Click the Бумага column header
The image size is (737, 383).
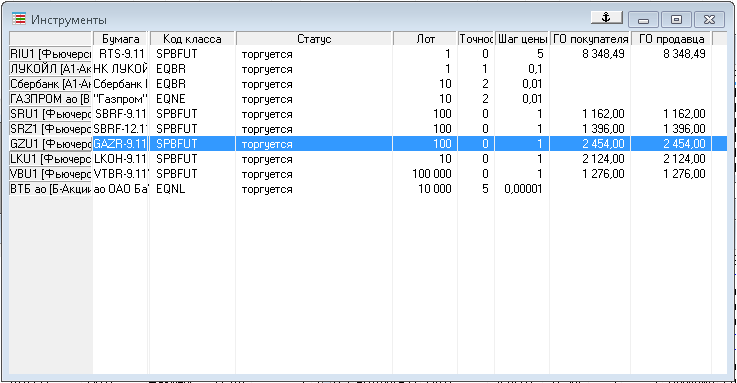click(x=121, y=39)
